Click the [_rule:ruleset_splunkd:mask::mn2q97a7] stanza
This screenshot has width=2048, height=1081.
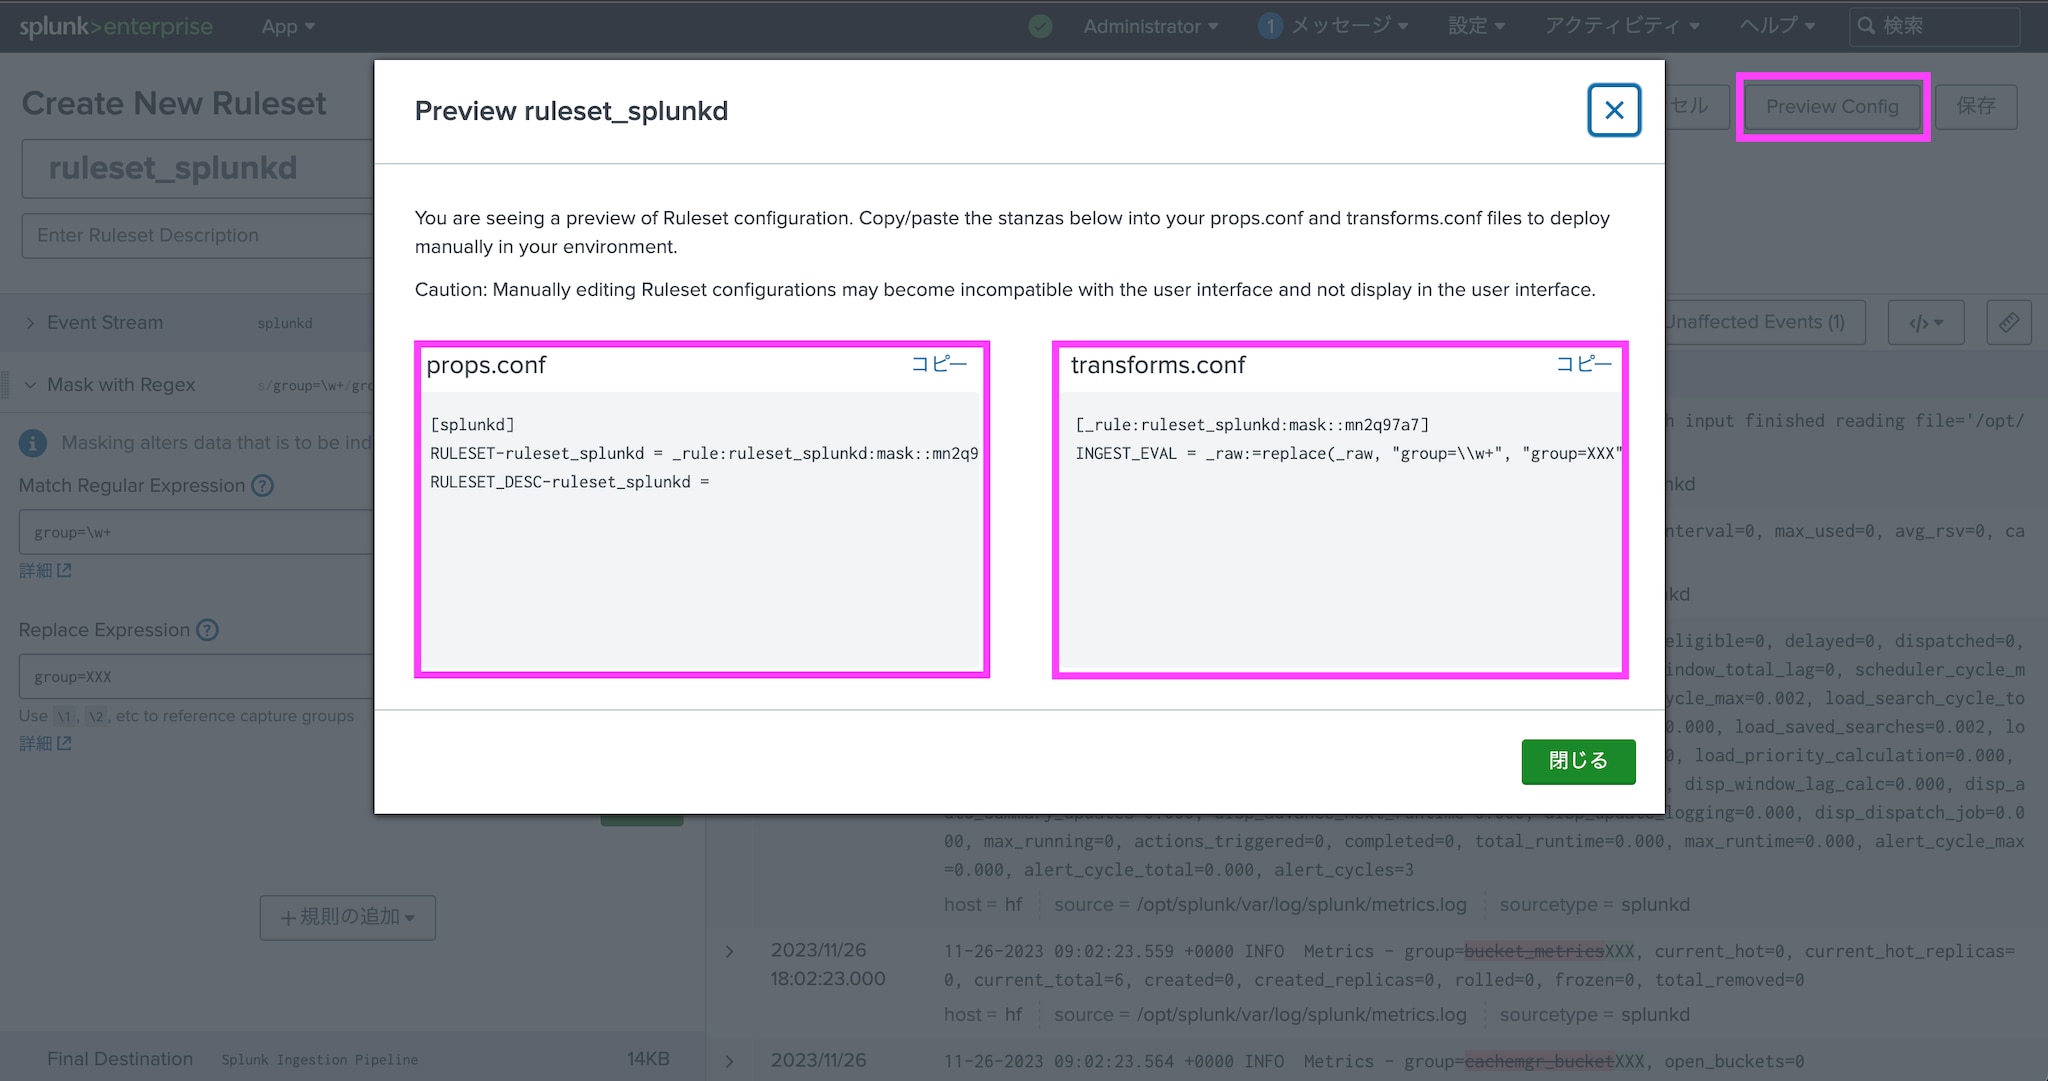tap(1252, 425)
